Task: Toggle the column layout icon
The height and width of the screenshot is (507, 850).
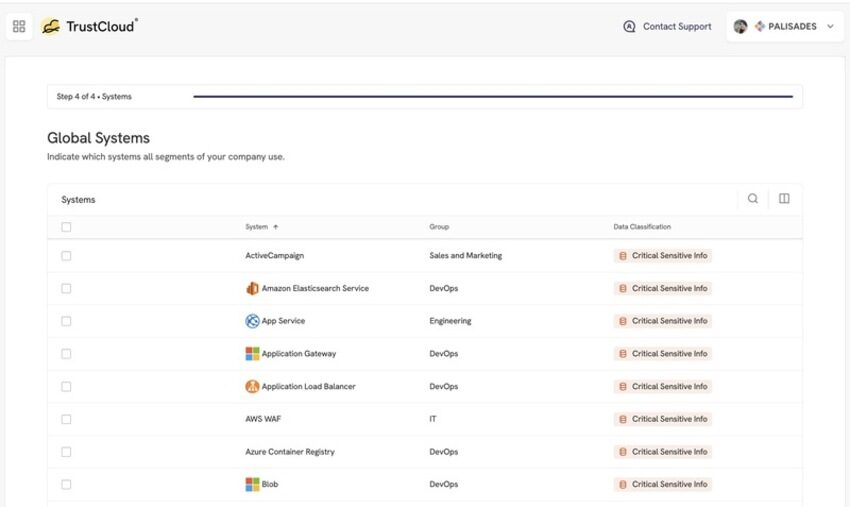Action: click(x=784, y=198)
